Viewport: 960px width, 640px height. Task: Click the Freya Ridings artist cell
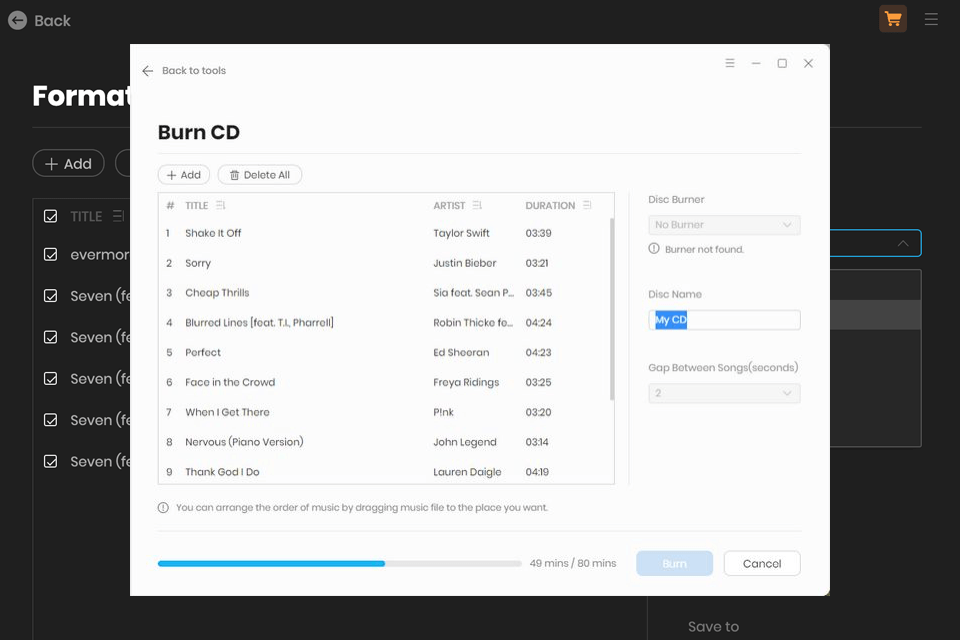tap(466, 382)
